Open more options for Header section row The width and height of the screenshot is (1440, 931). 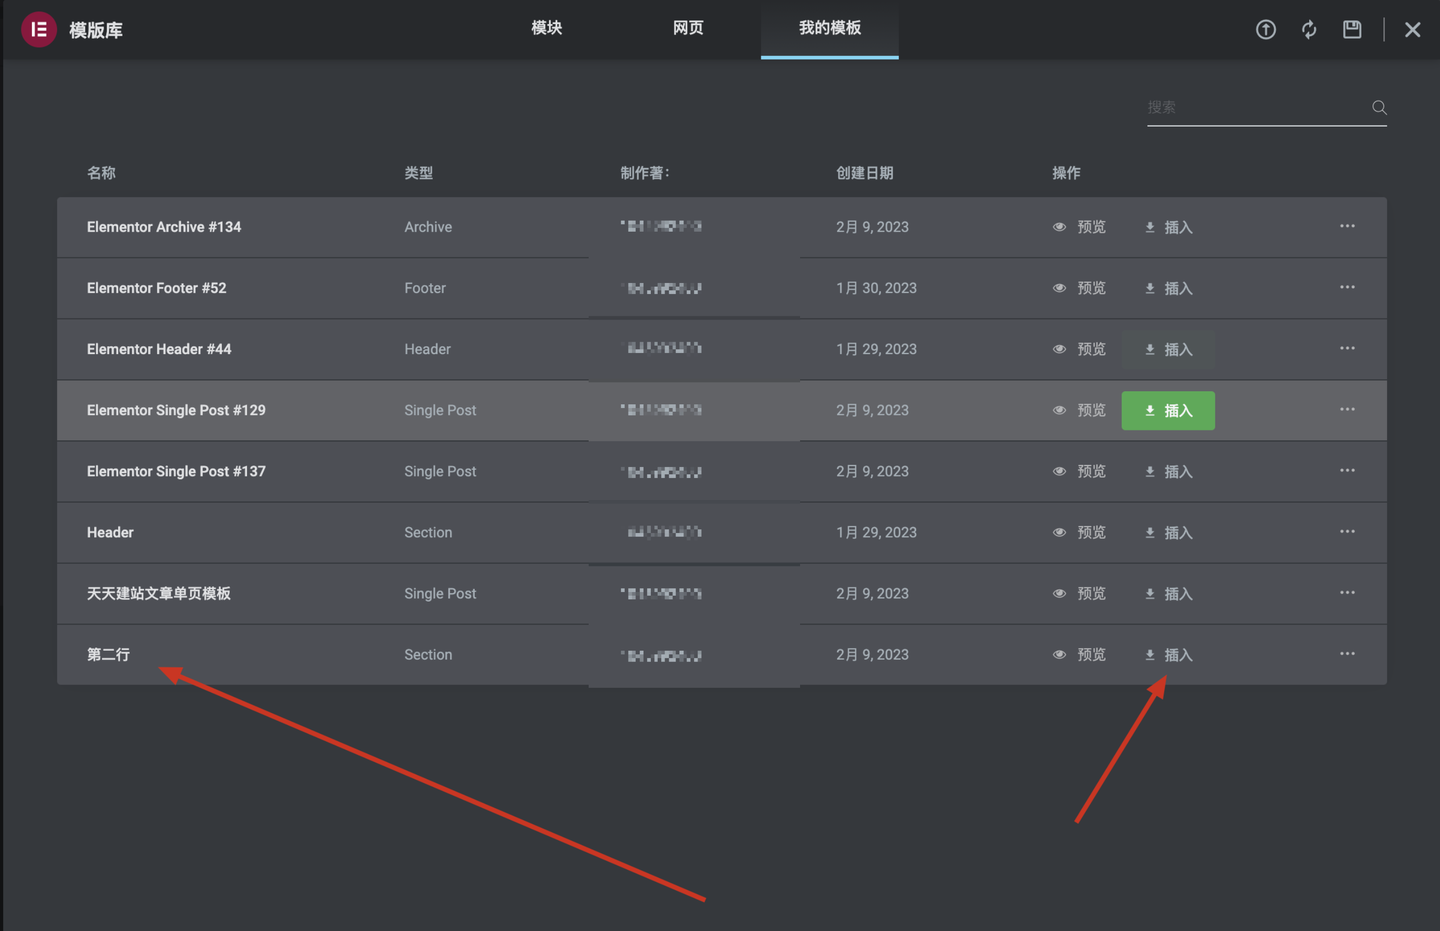[x=1347, y=531]
